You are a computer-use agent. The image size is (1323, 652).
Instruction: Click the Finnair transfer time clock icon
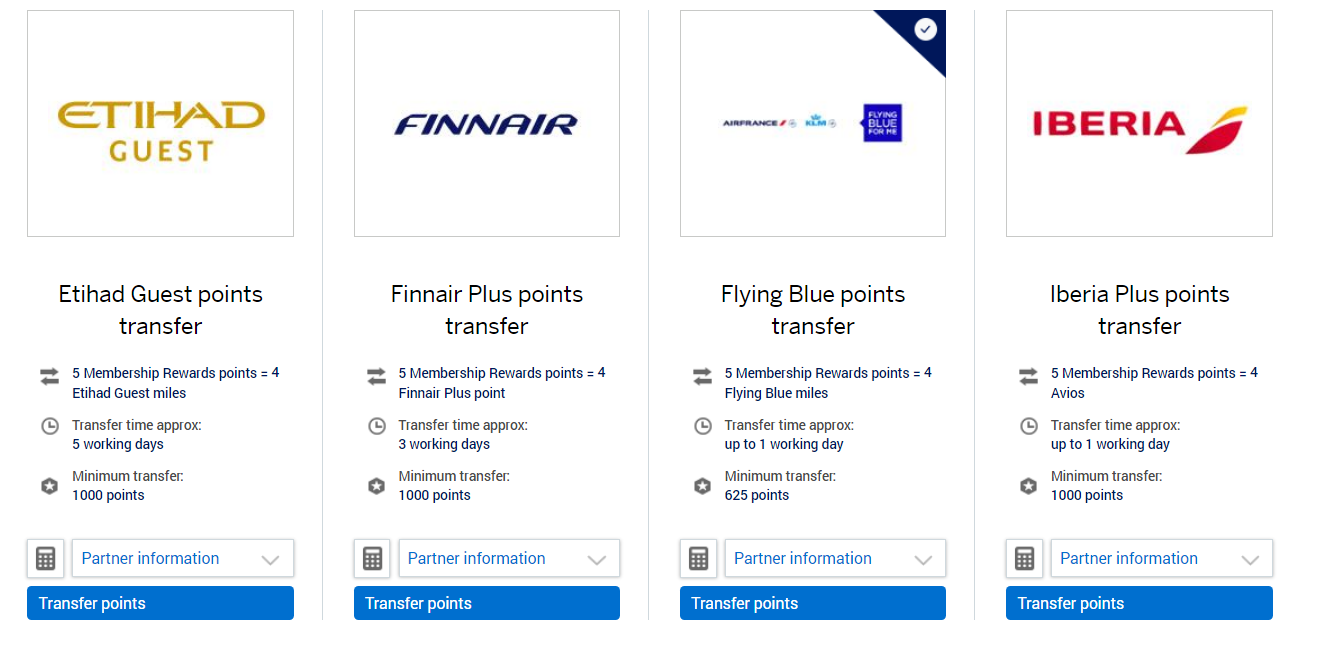coord(377,426)
